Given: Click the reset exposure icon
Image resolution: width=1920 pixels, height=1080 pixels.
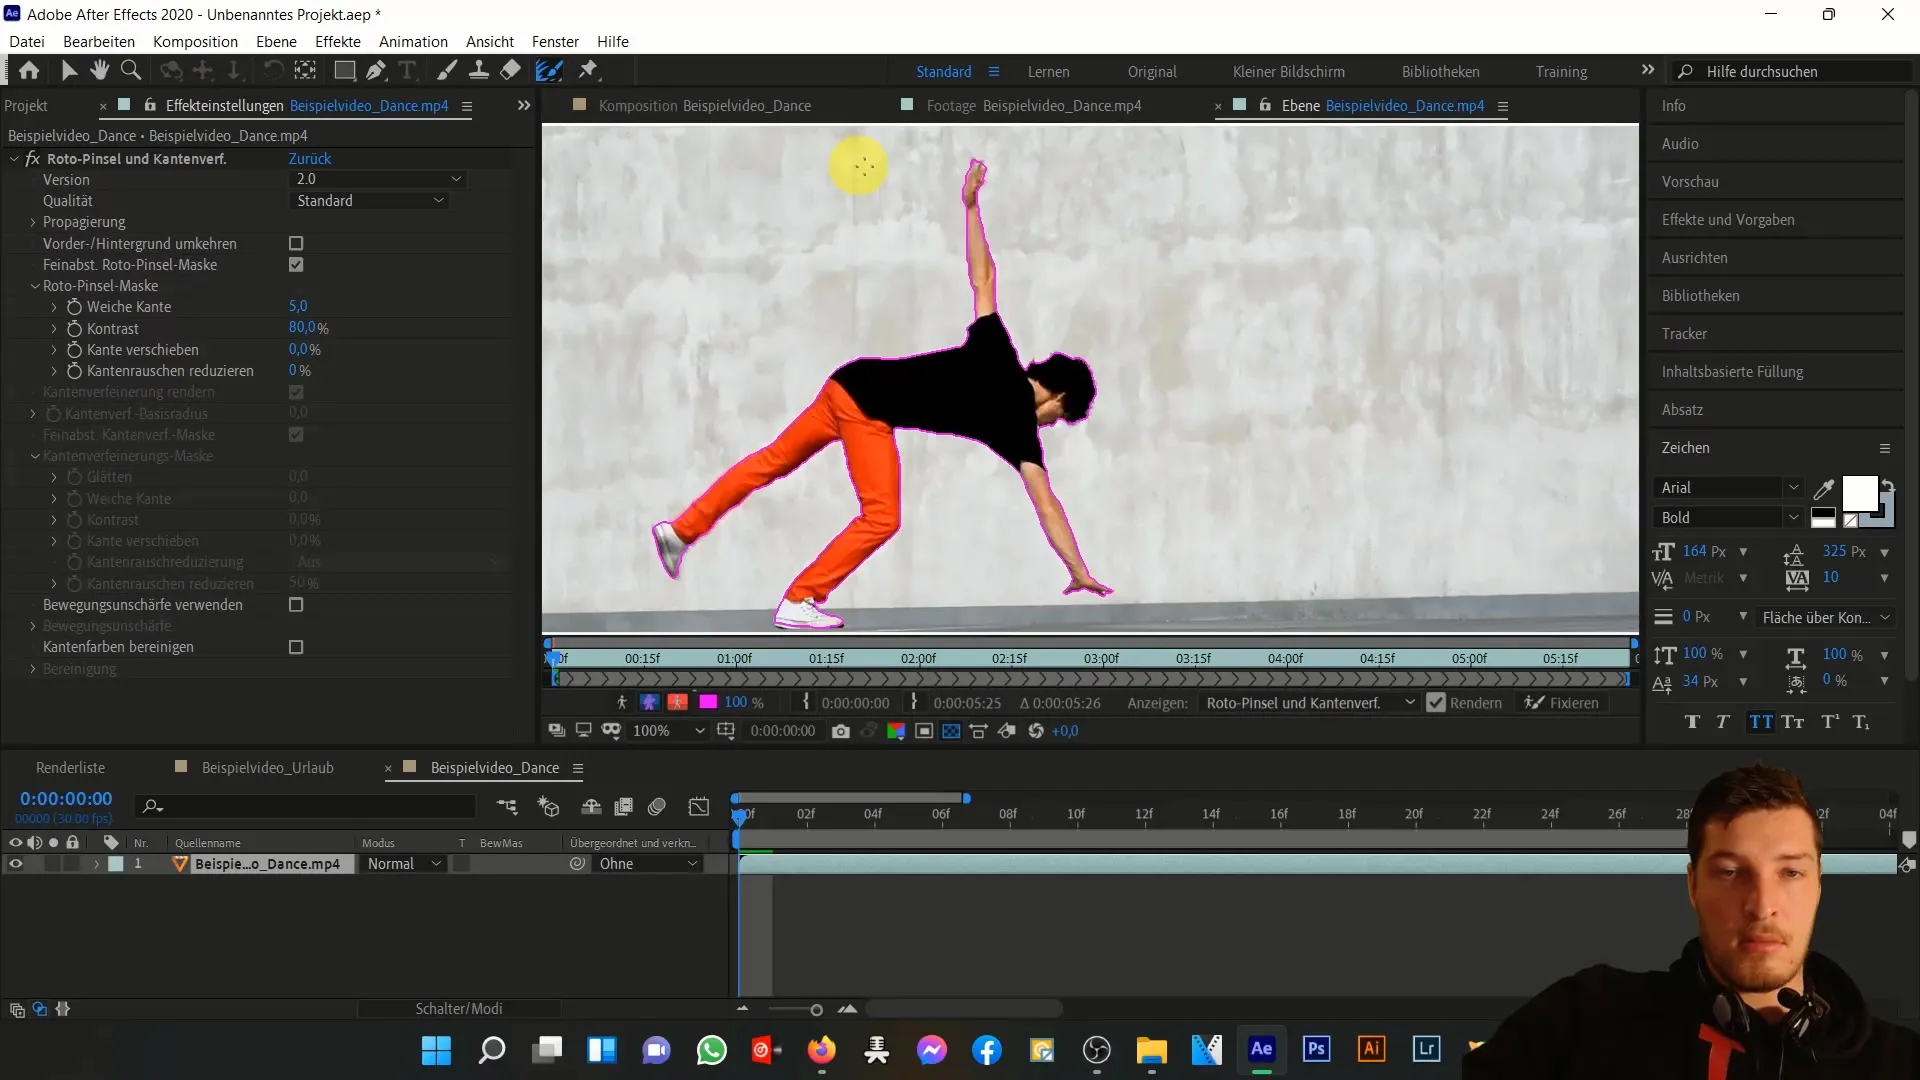Looking at the screenshot, I should [x=1036, y=731].
